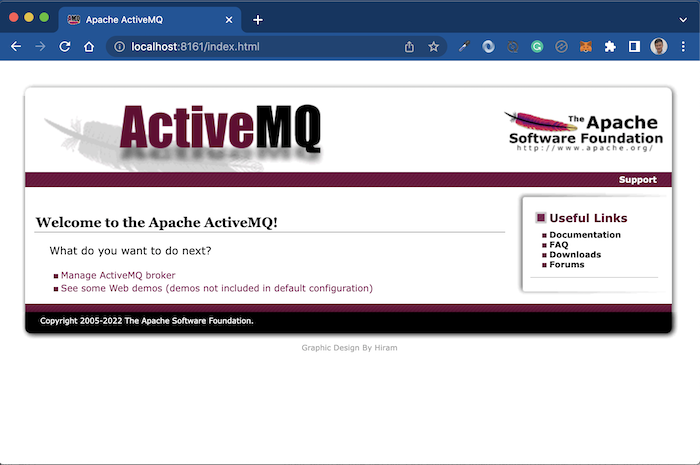Open the Downloads link

point(575,254)
